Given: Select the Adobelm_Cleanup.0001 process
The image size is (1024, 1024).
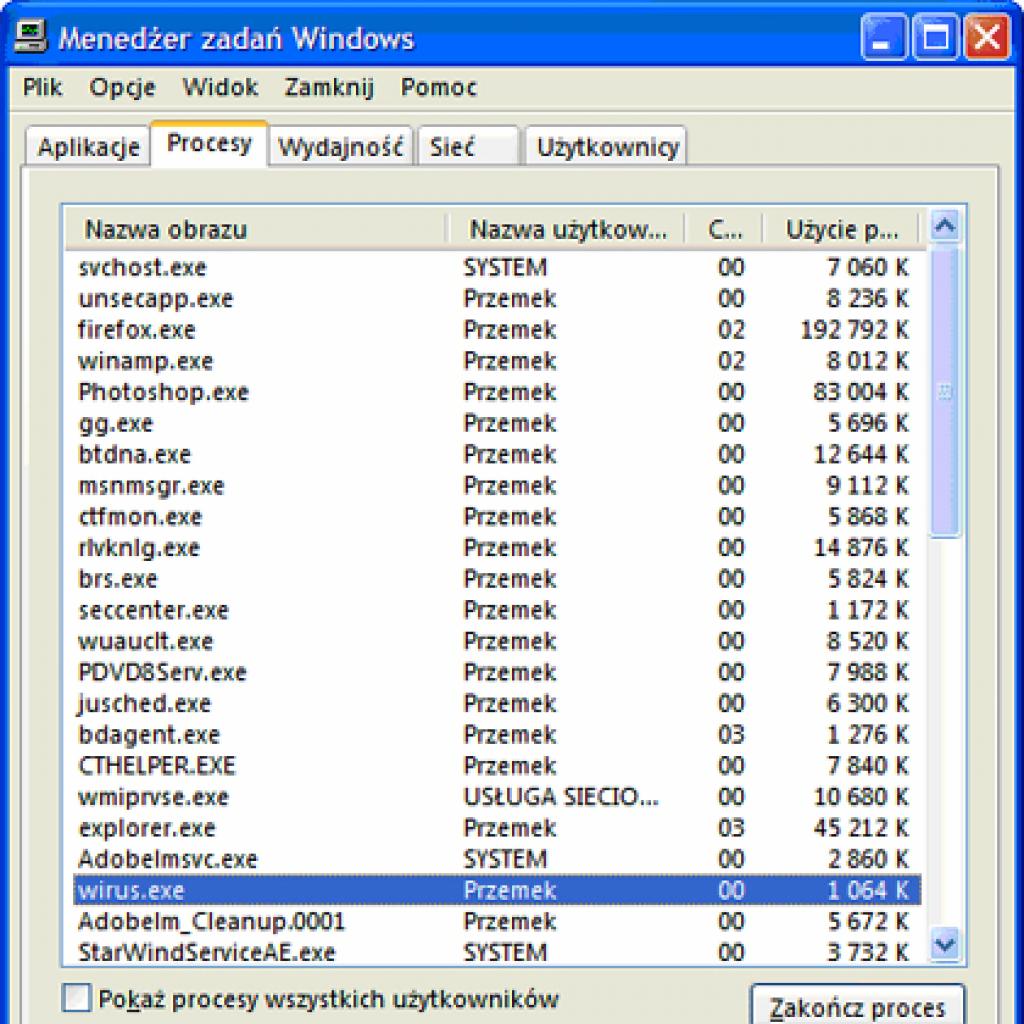Looking at the screenshot, I should pos(496,921).
